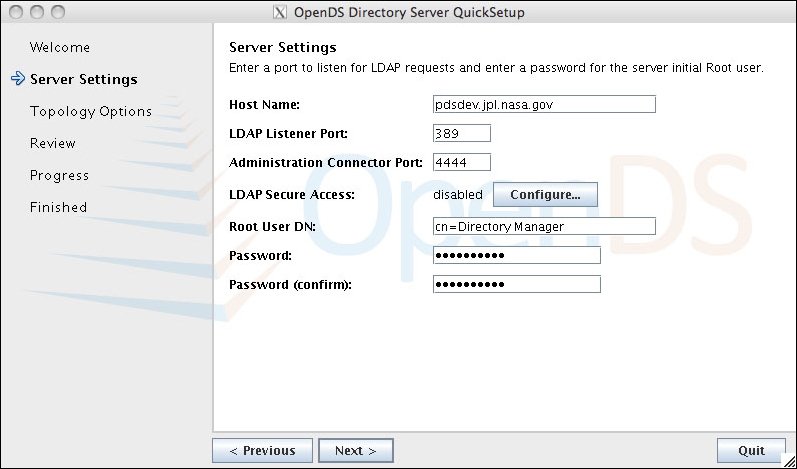Quit the setup wizard
The image size is (797, 469).
point(751,451)
